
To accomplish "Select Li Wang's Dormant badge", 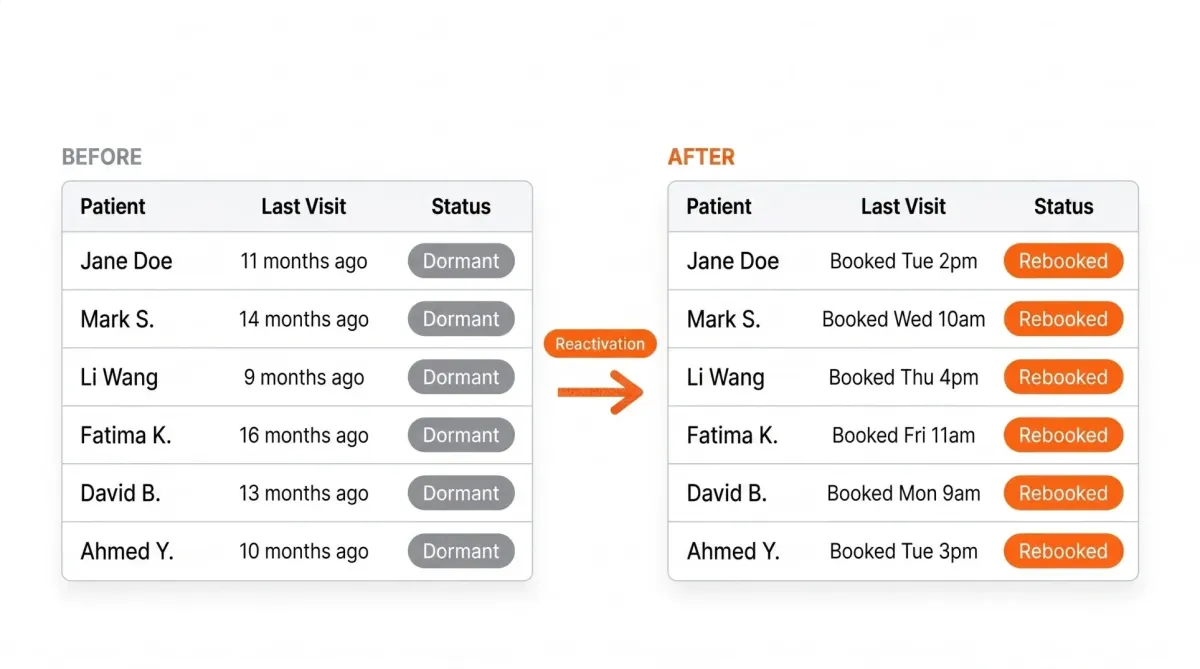I will pyautogui.click(x=461, y=377).
